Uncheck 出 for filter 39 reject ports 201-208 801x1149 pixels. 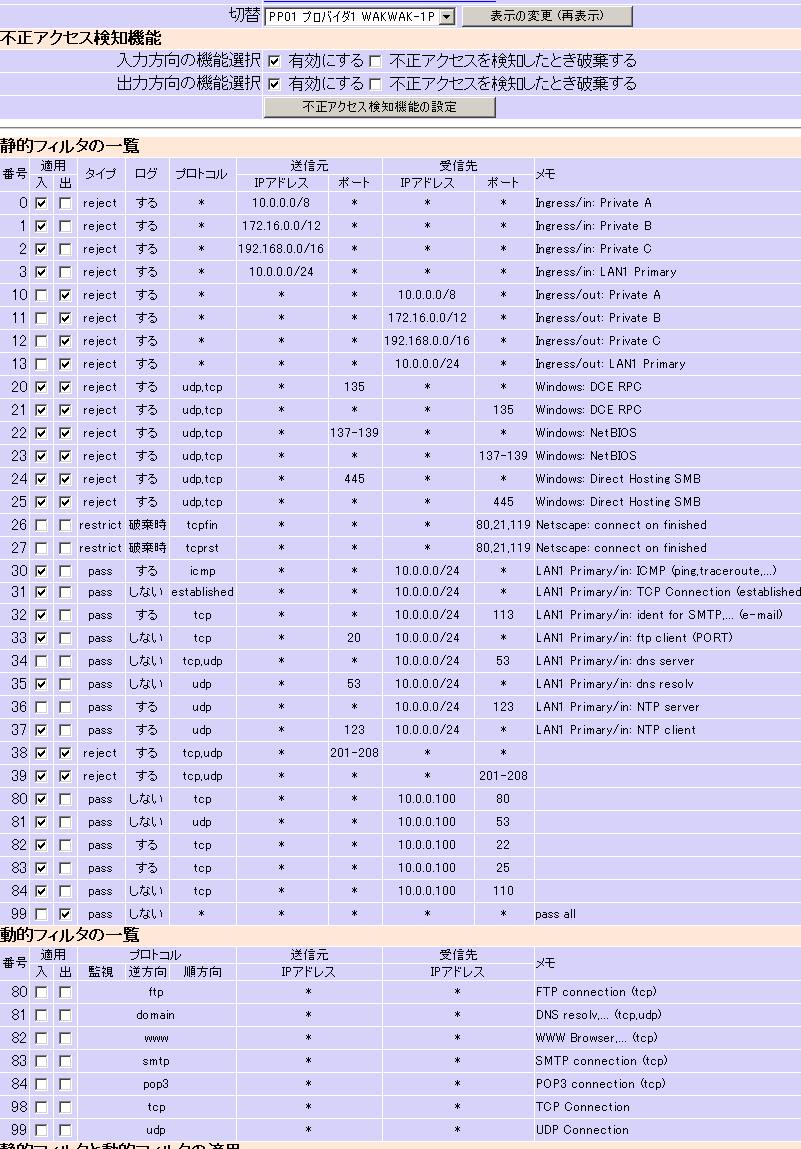(x=65, y=776)
